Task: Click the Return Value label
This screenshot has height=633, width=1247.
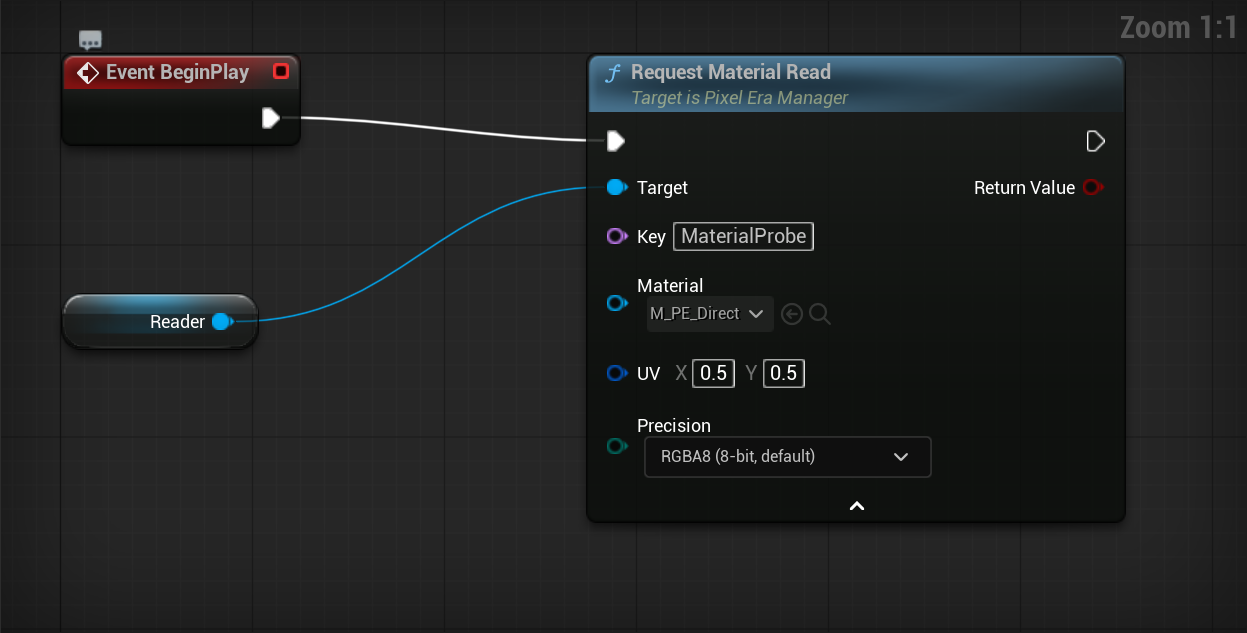Action: tap(1024, 187)
